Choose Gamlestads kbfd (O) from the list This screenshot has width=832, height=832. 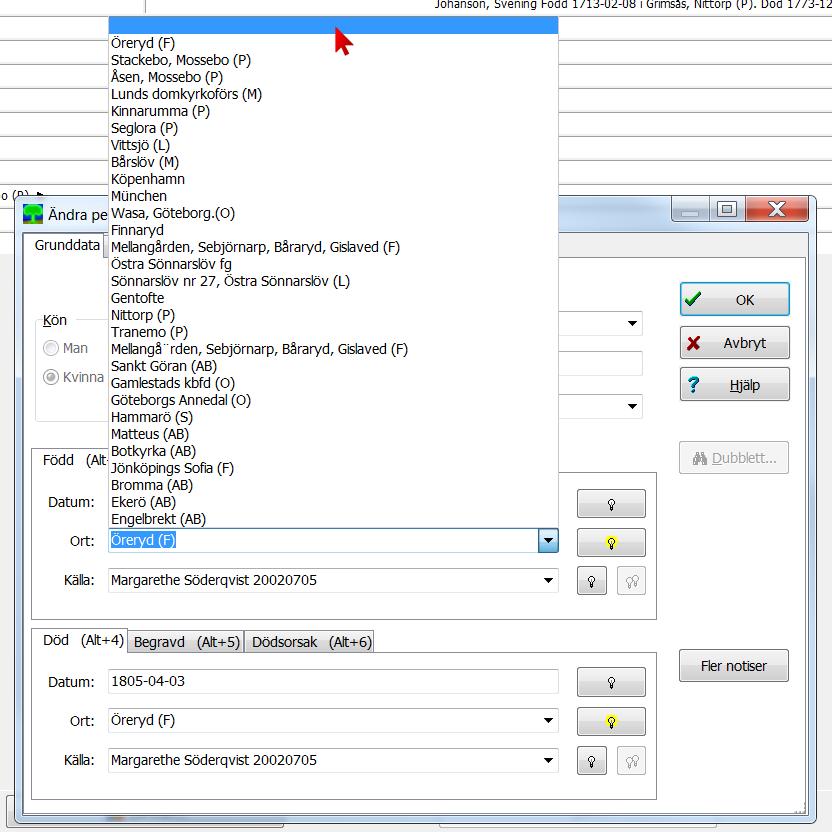[x=333, y=383]
